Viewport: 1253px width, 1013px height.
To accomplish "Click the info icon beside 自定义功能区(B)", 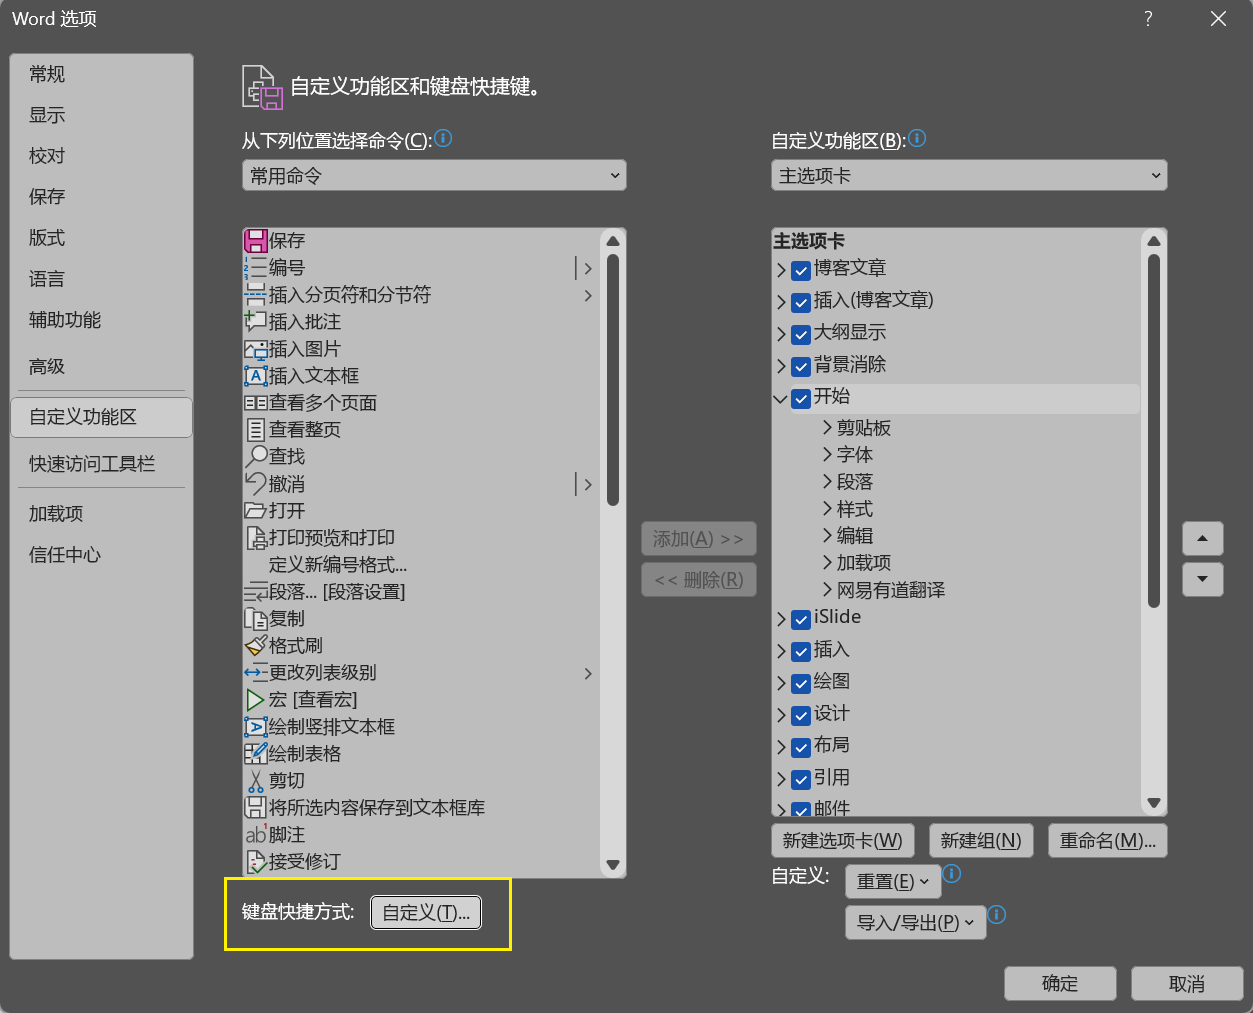I will point(917,138).
